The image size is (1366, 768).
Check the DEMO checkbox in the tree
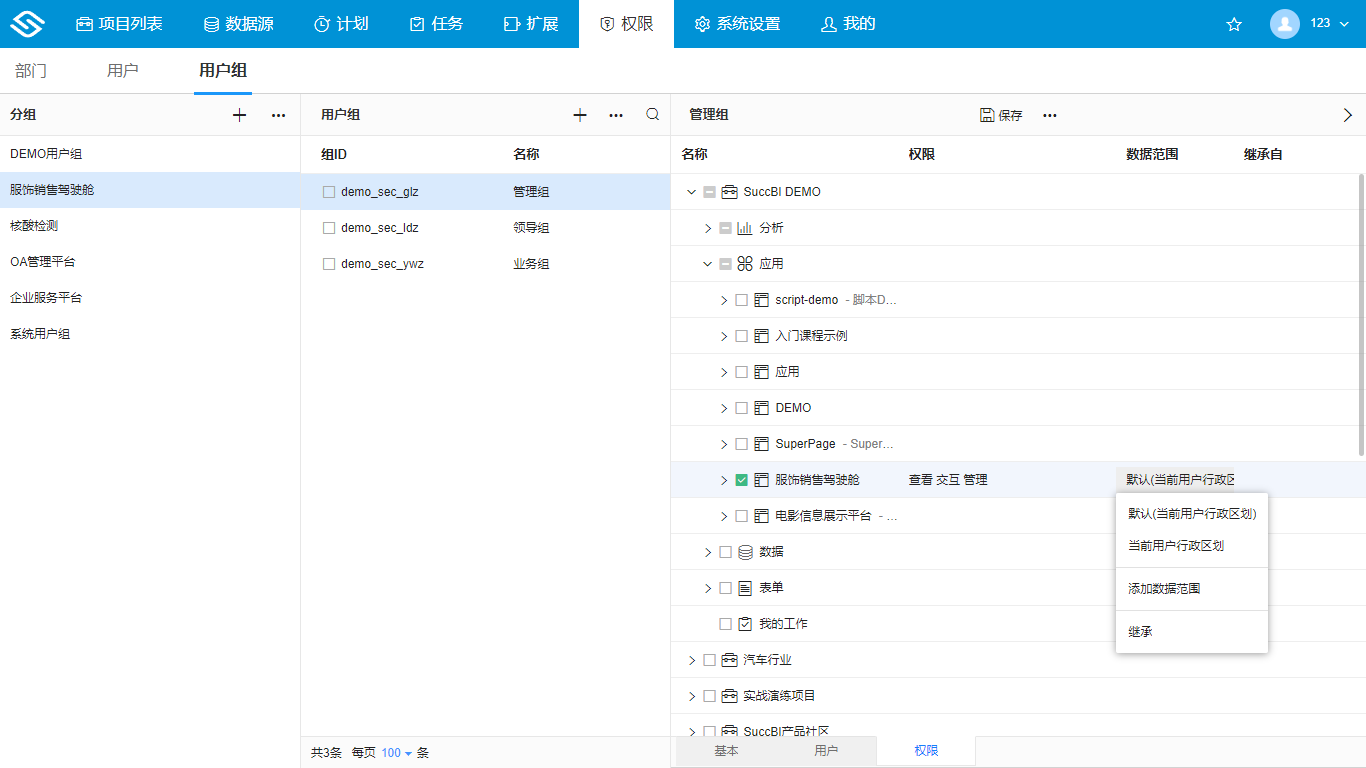point(740,407)
